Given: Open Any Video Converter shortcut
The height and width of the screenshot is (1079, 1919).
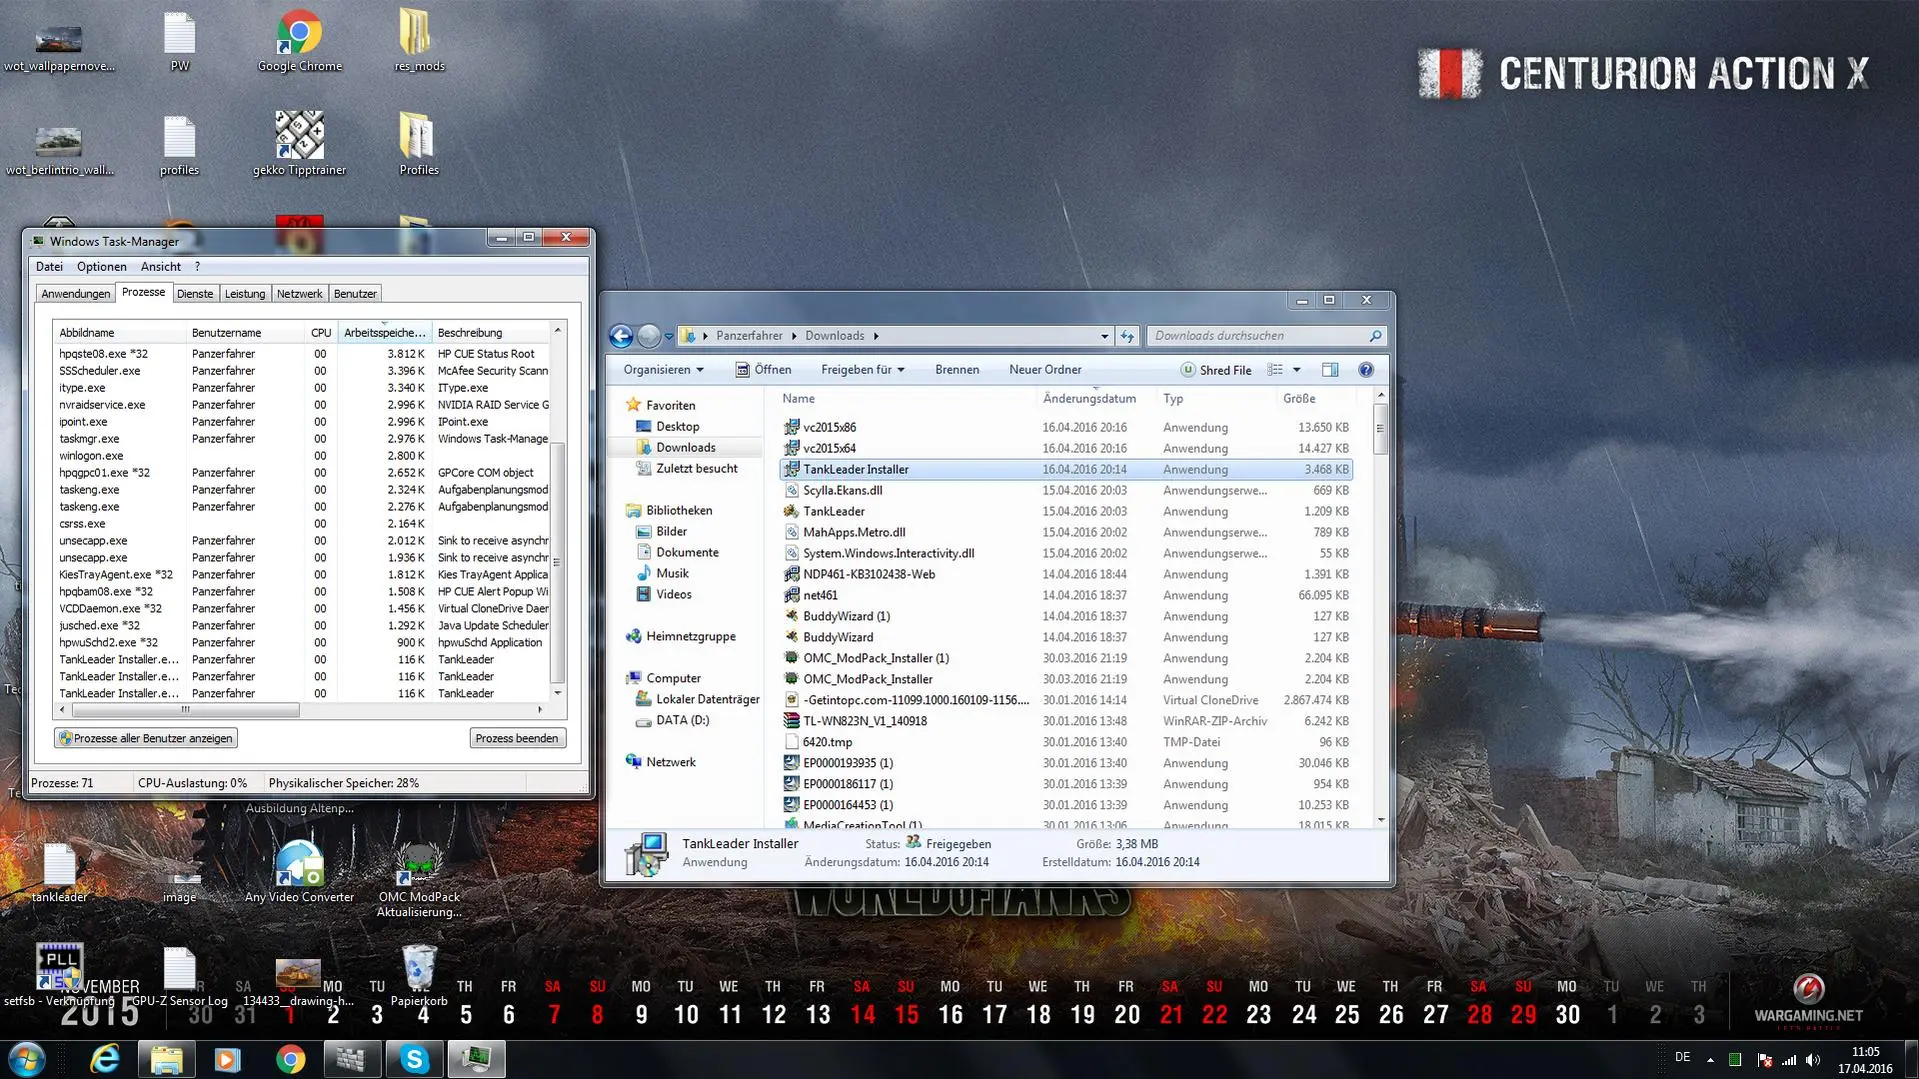Looking at the screenshot, I should tap(299, 872).
